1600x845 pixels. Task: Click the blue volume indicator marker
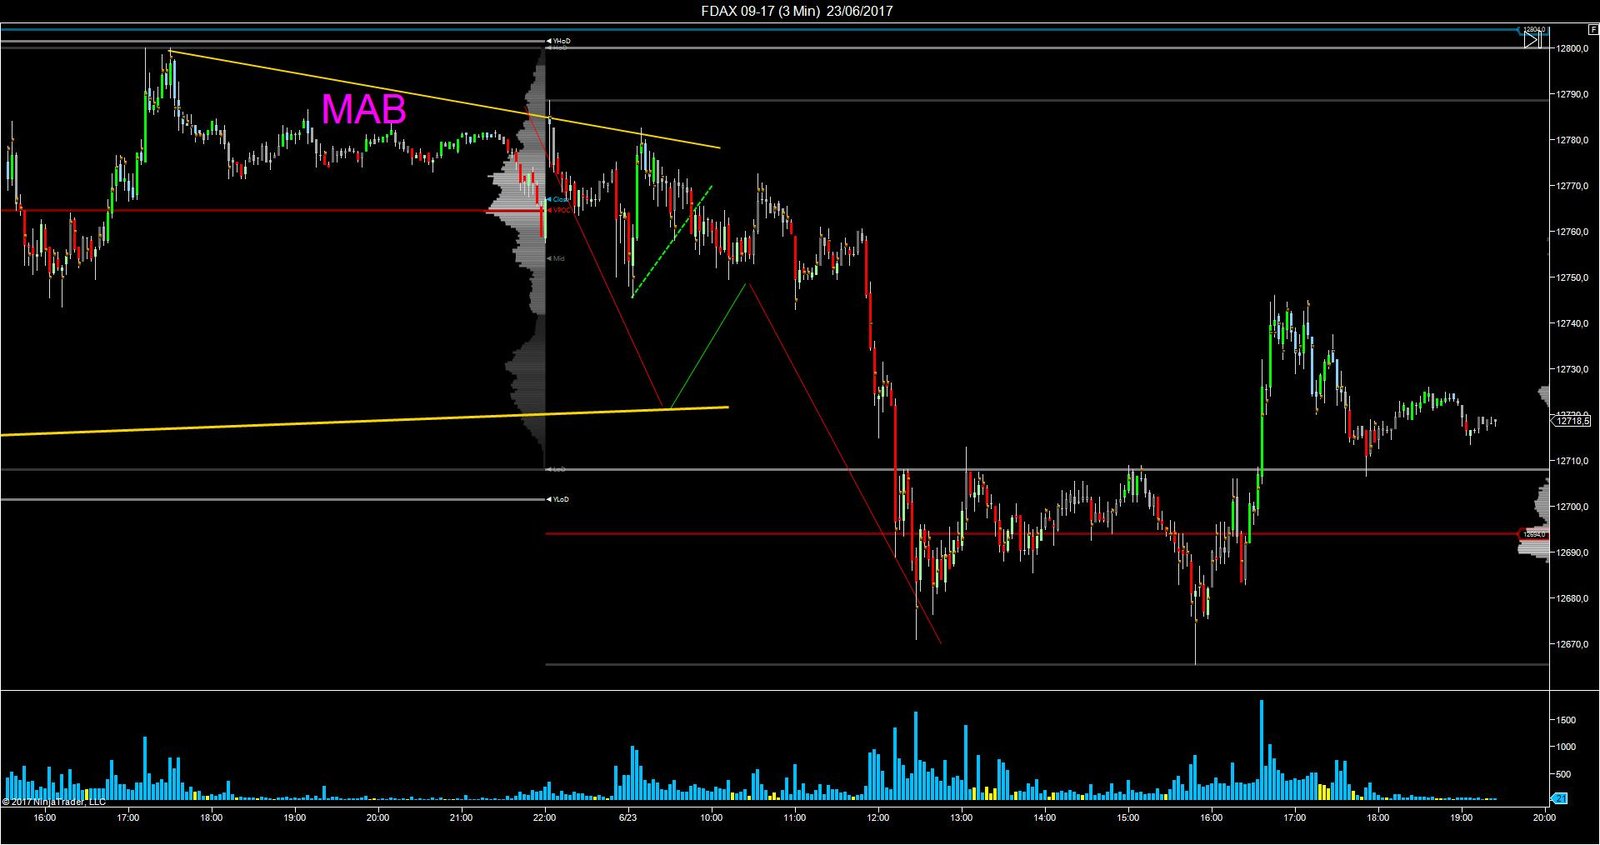click(x=1558, y=798)
